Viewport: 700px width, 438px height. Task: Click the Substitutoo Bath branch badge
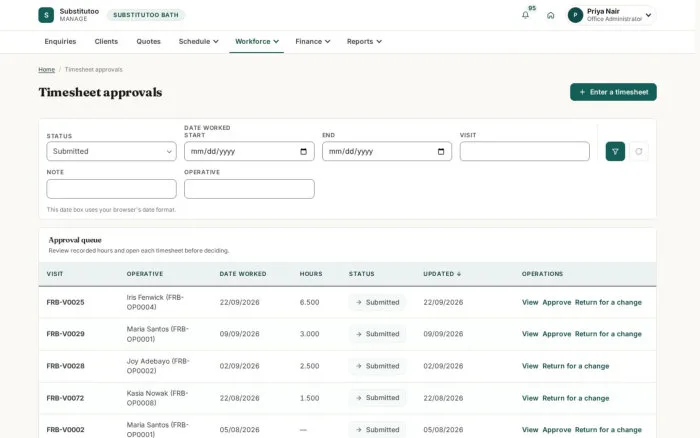click(x=146, y=15)
